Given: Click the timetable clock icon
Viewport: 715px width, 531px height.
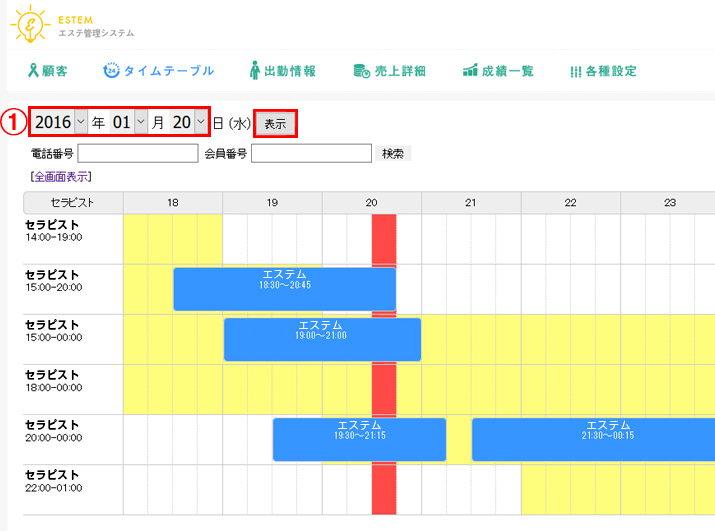Looking at the screenshot, I should (x=111, y=71).
